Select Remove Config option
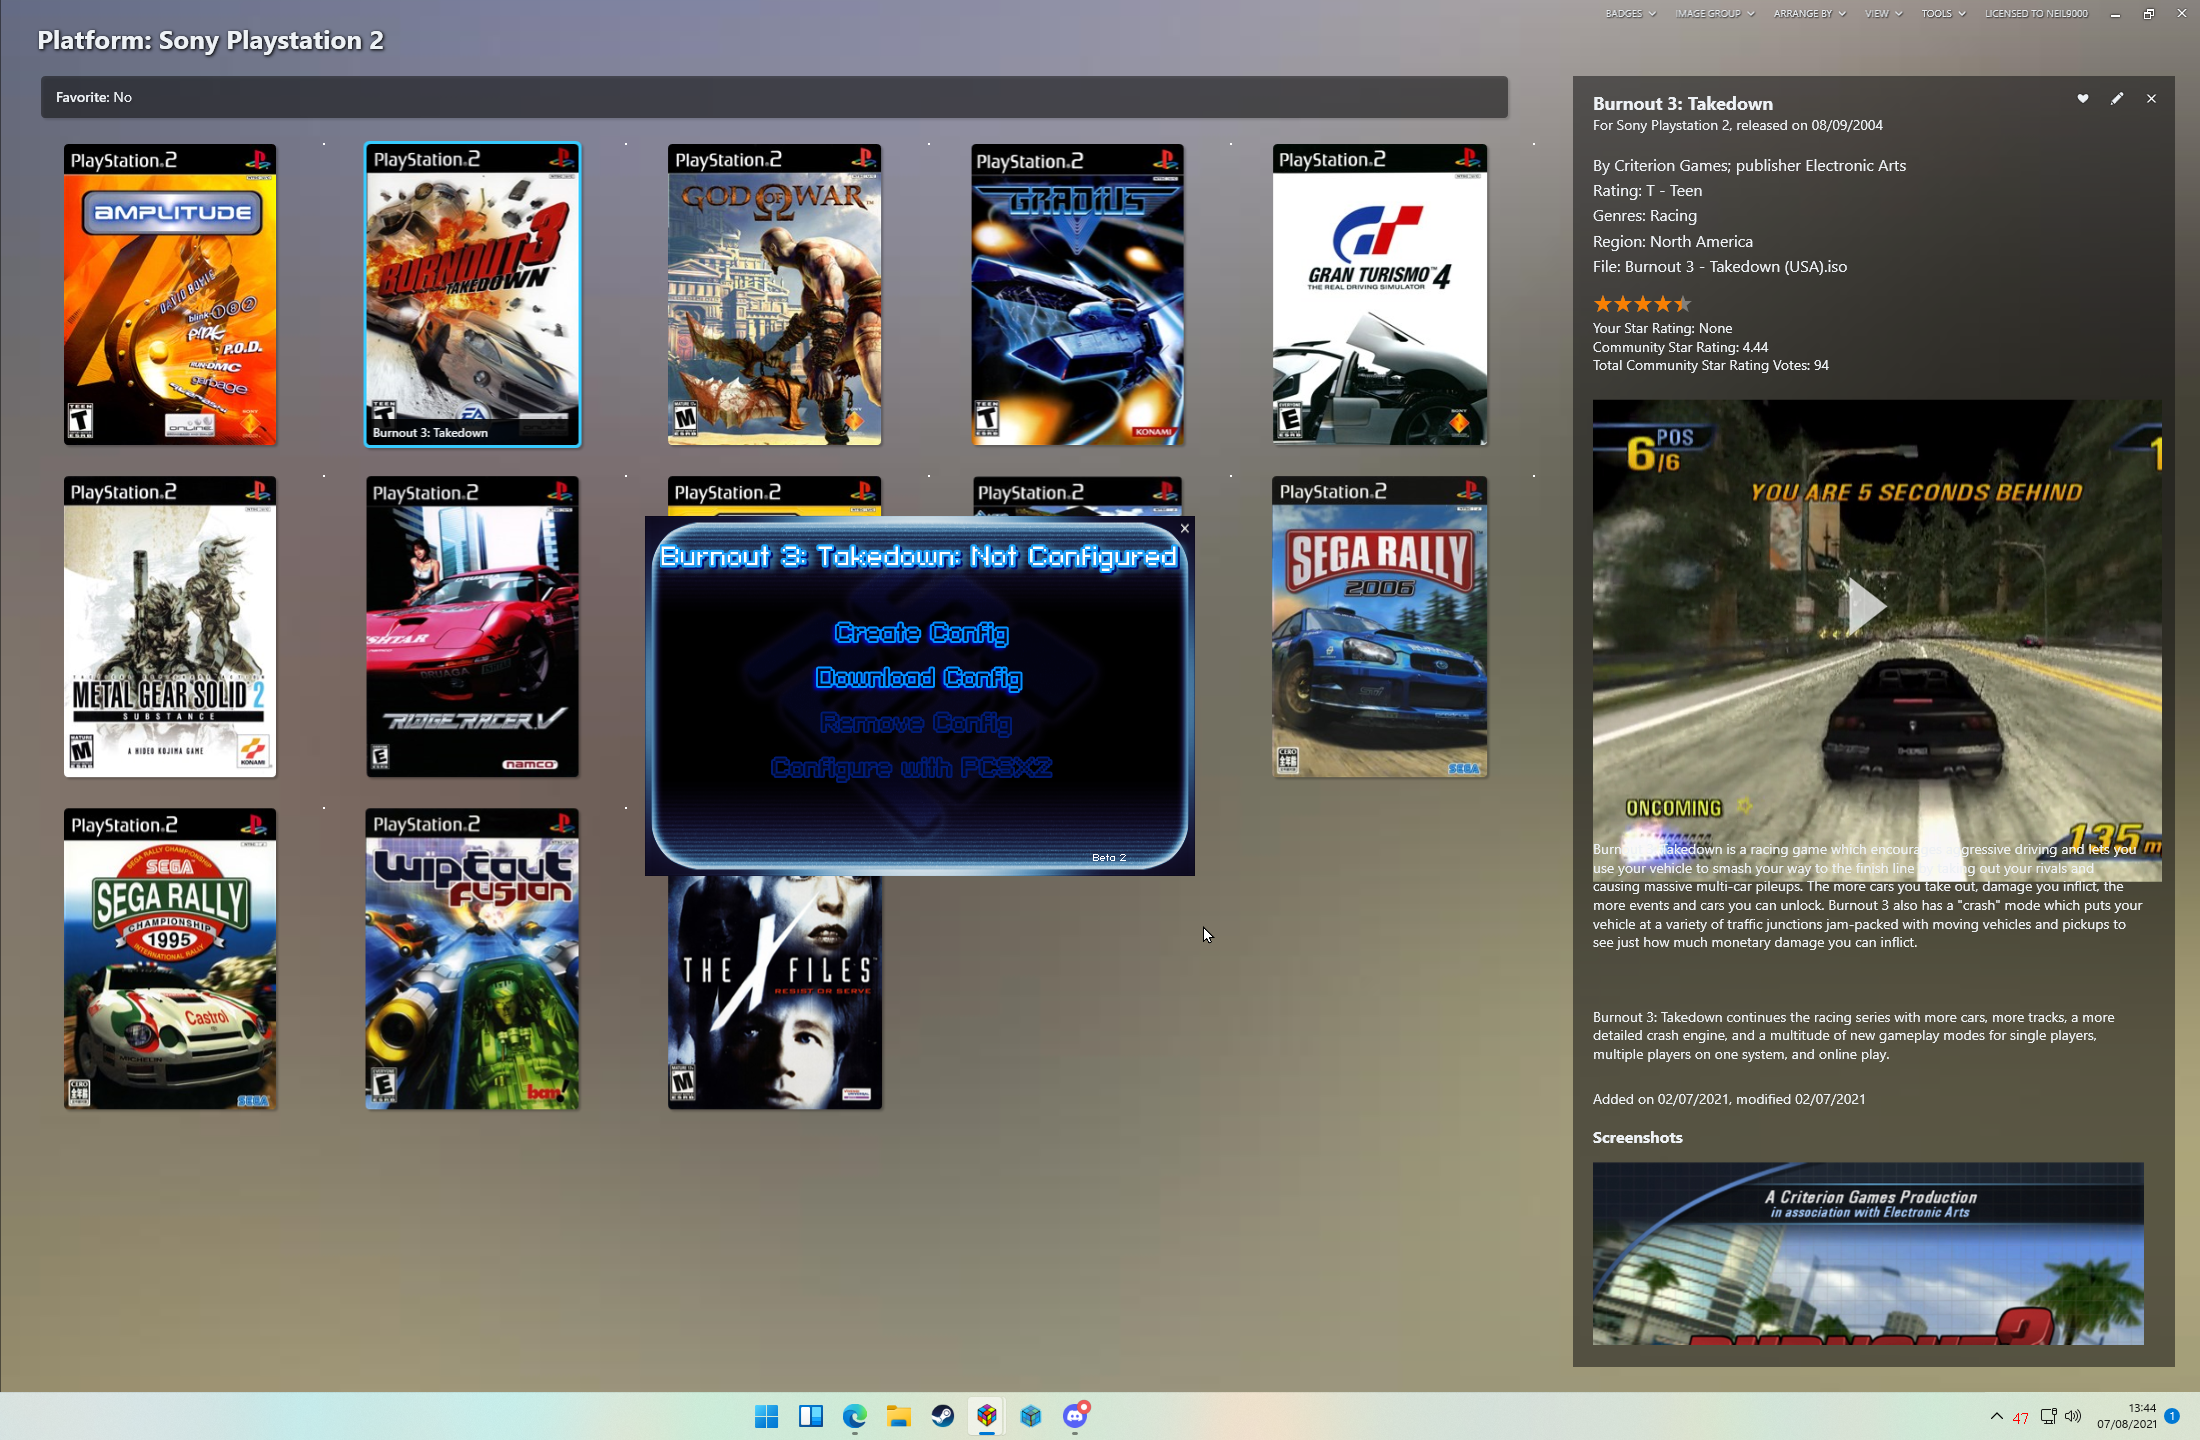The image size is (2200, 1440). (x=916, y=723)
